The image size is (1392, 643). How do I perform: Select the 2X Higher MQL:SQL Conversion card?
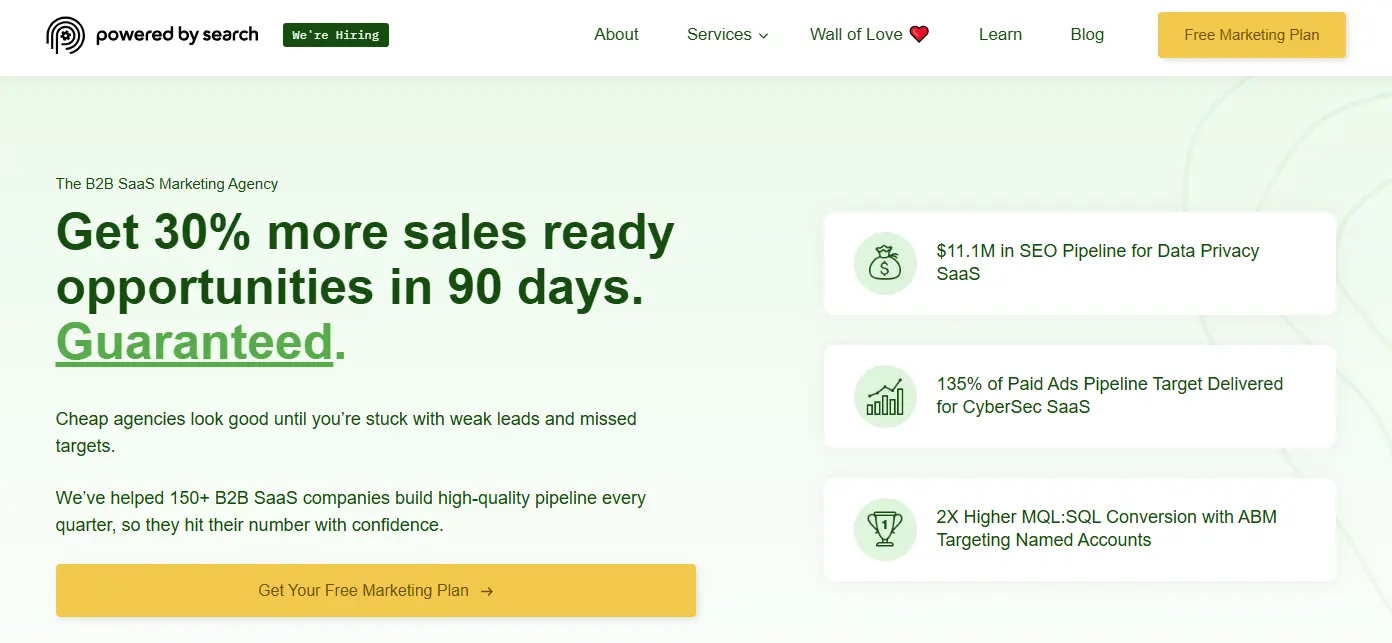[x=1079, y=530]
